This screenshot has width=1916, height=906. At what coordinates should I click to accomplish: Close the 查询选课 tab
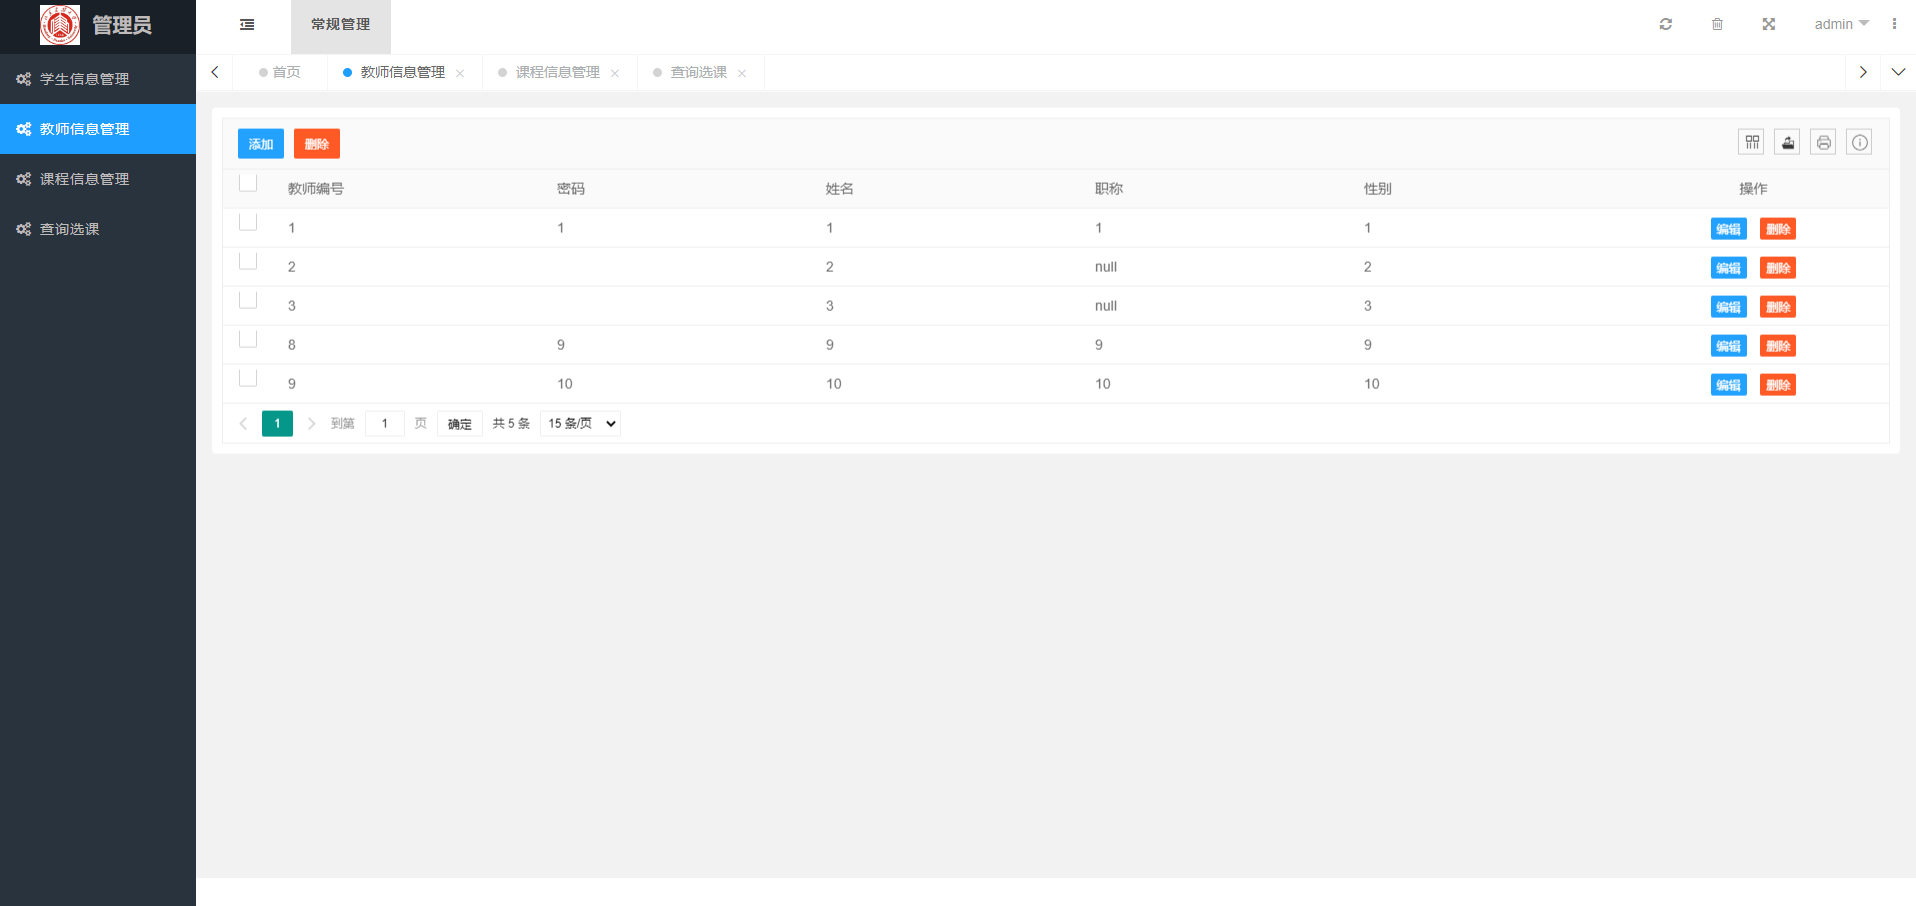pos(742,73)
